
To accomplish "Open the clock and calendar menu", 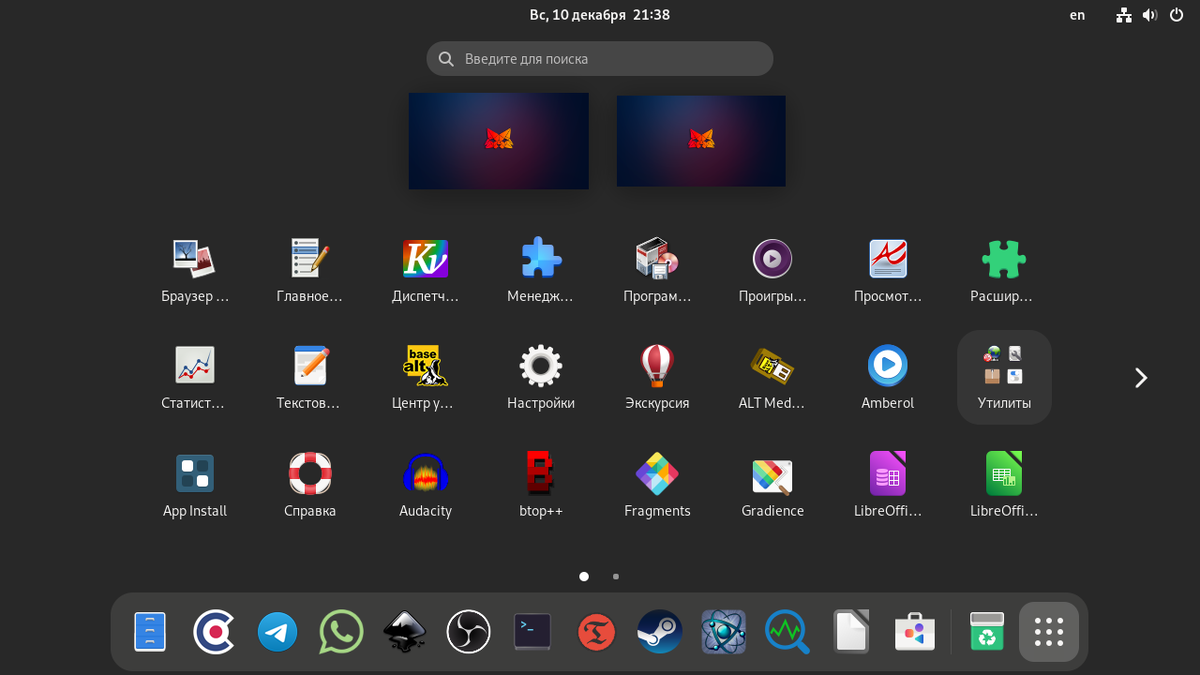I will click(600, 15).
